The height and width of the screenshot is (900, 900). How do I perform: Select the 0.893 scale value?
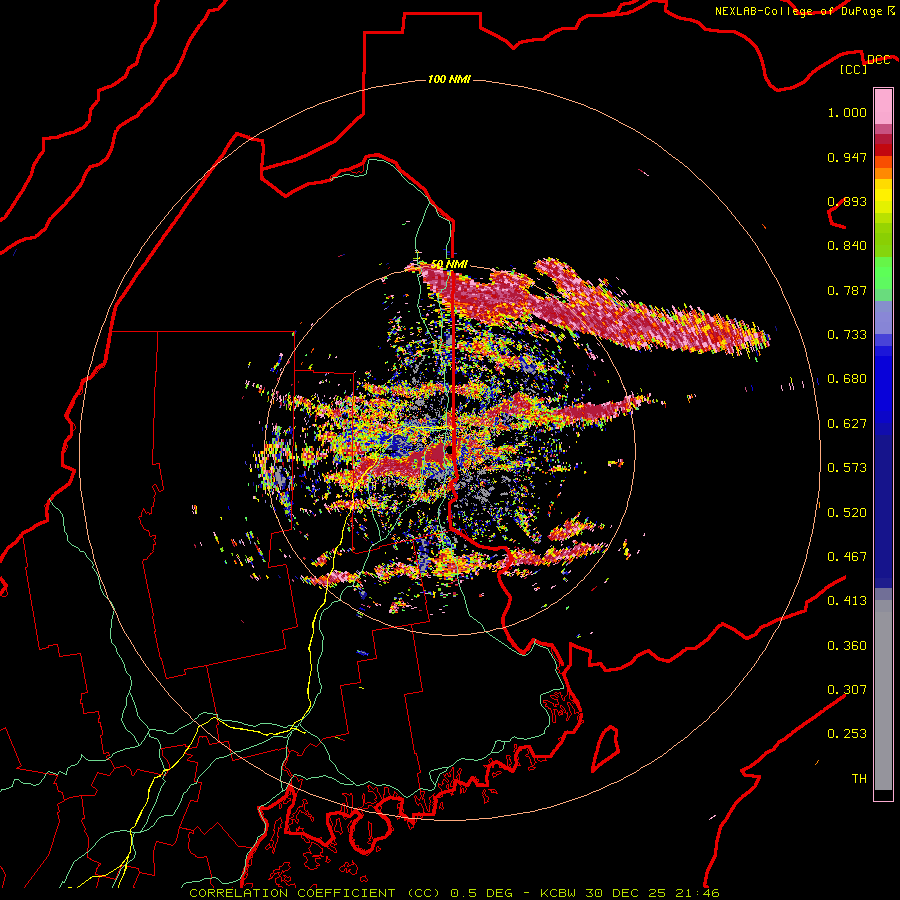(847, 201)
